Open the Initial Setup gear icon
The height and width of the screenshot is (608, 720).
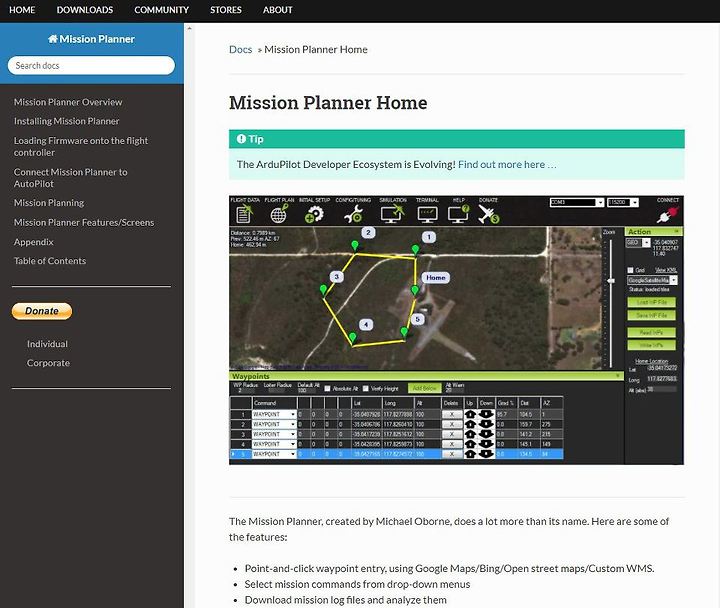314,214
